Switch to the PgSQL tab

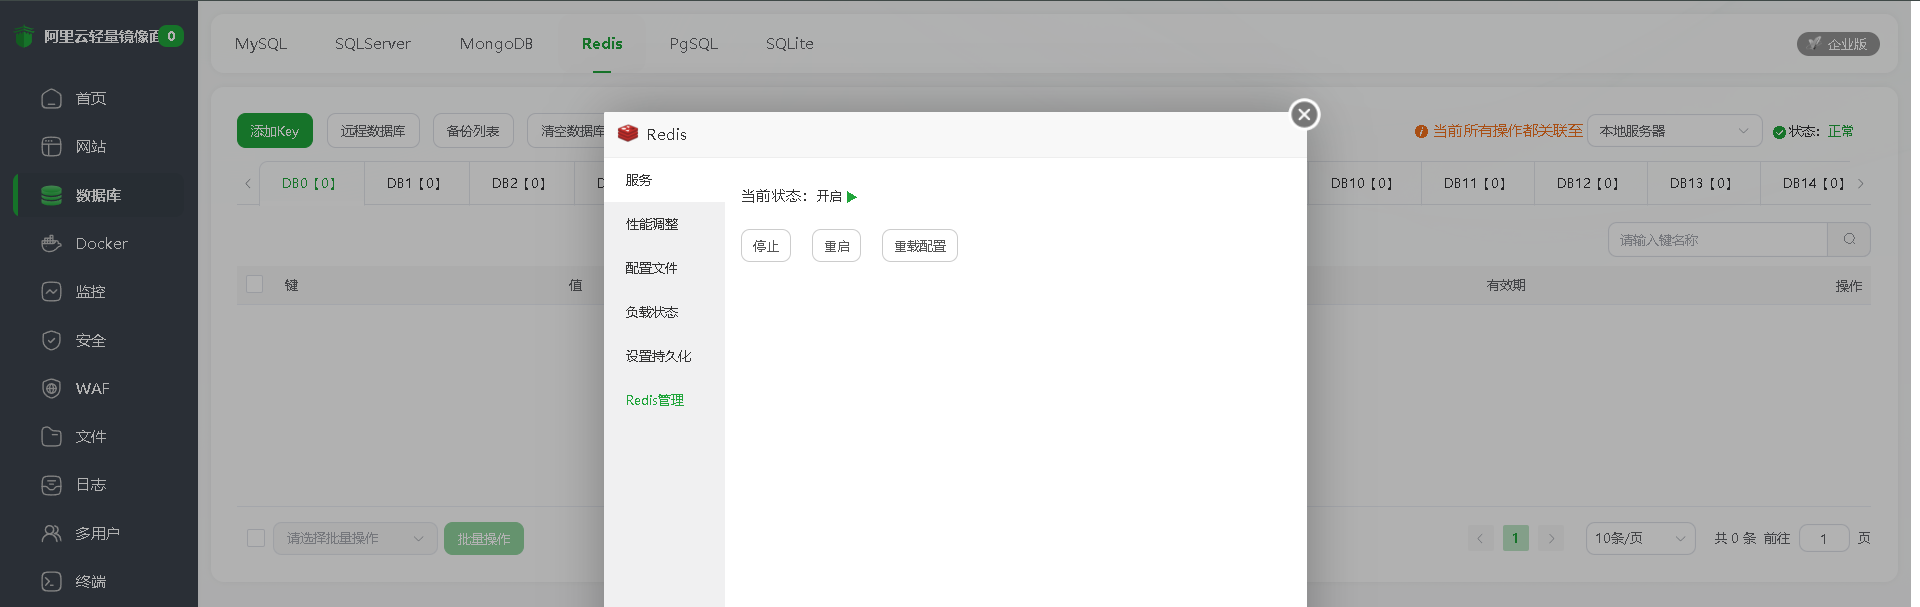pos(694,44)
